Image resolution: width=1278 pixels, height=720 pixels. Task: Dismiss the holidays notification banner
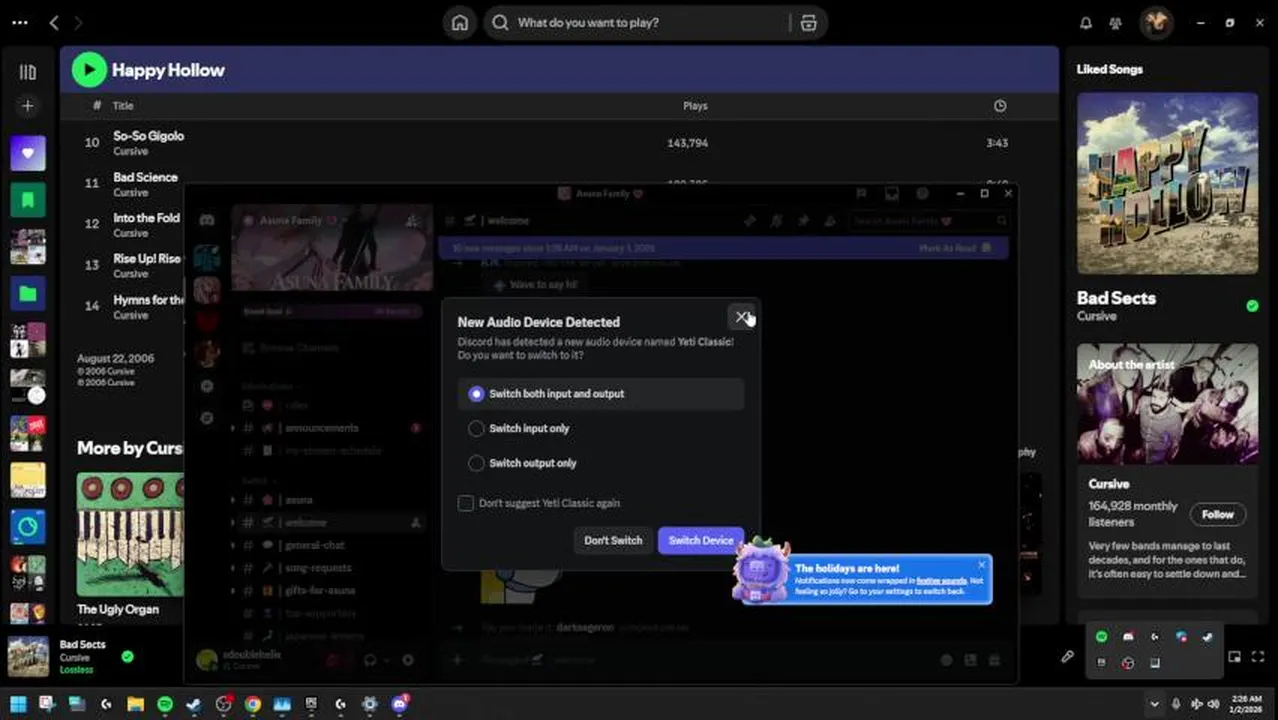(x=981, y=565)
